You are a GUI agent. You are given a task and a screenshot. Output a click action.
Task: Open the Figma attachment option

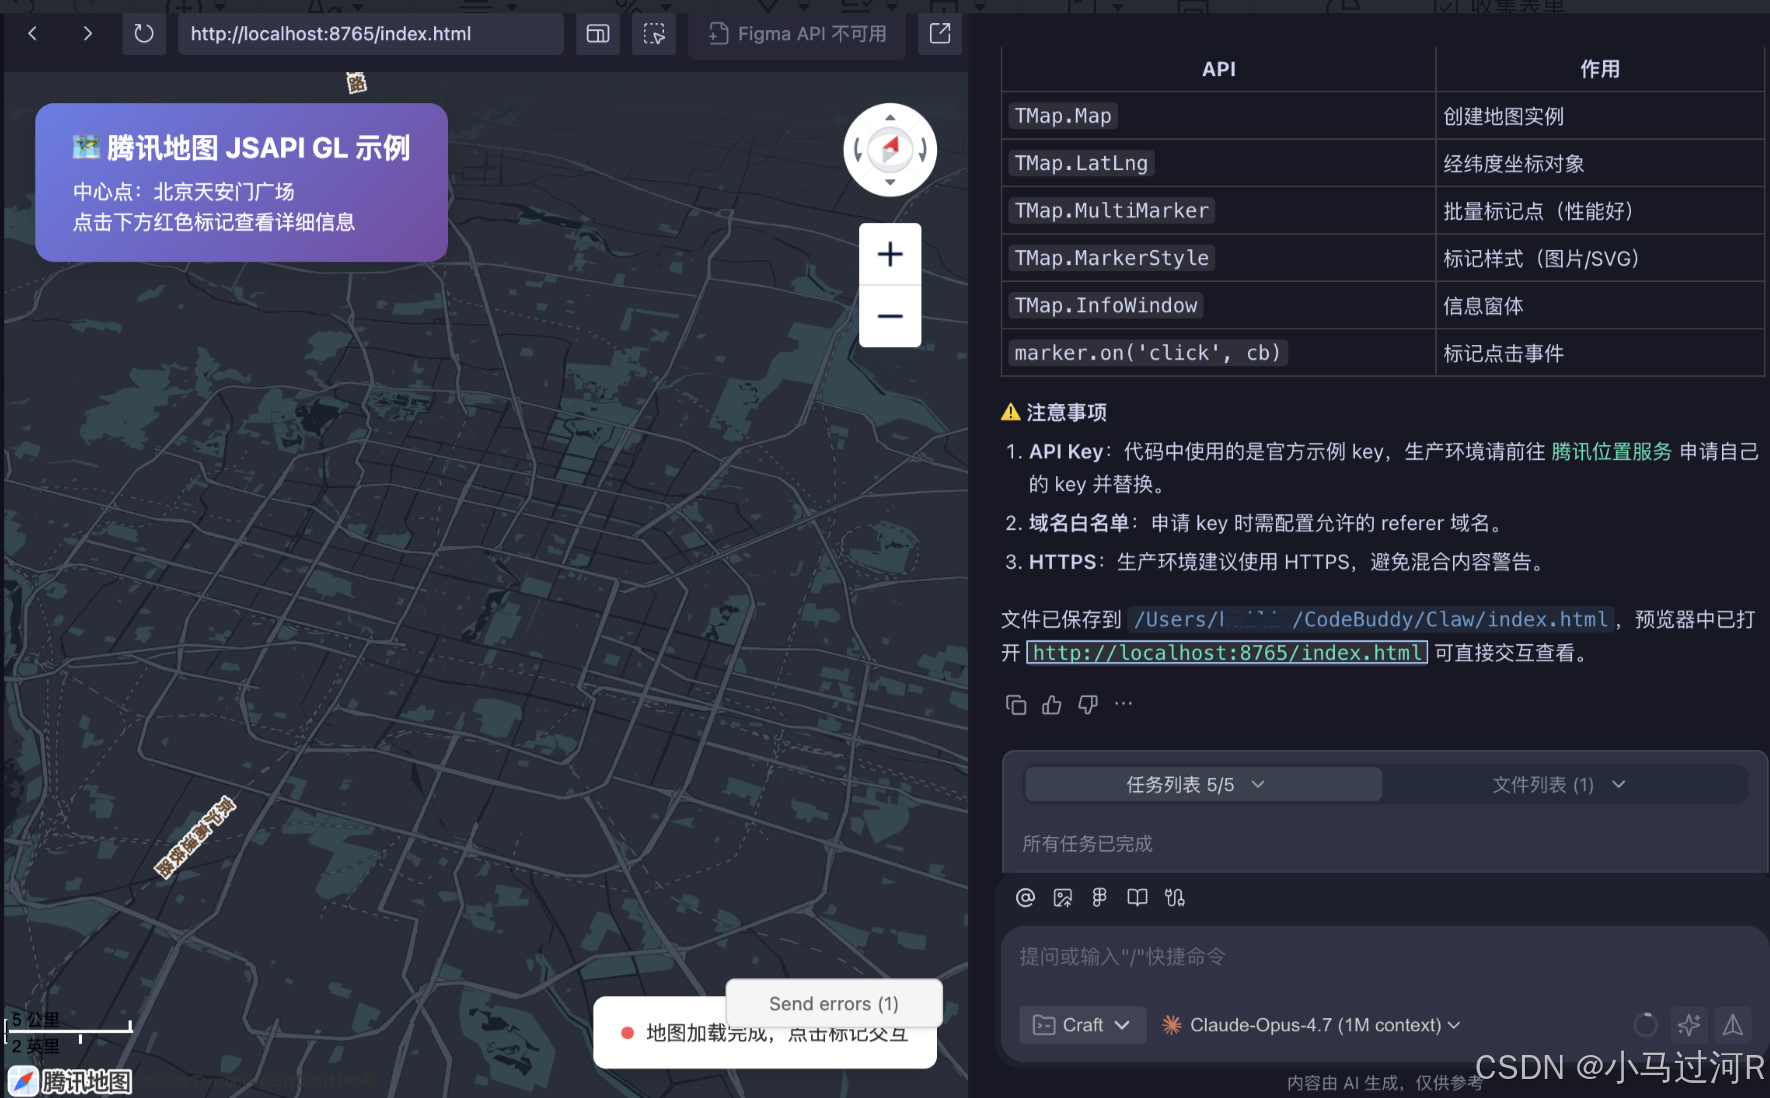tap(1099, 898)
